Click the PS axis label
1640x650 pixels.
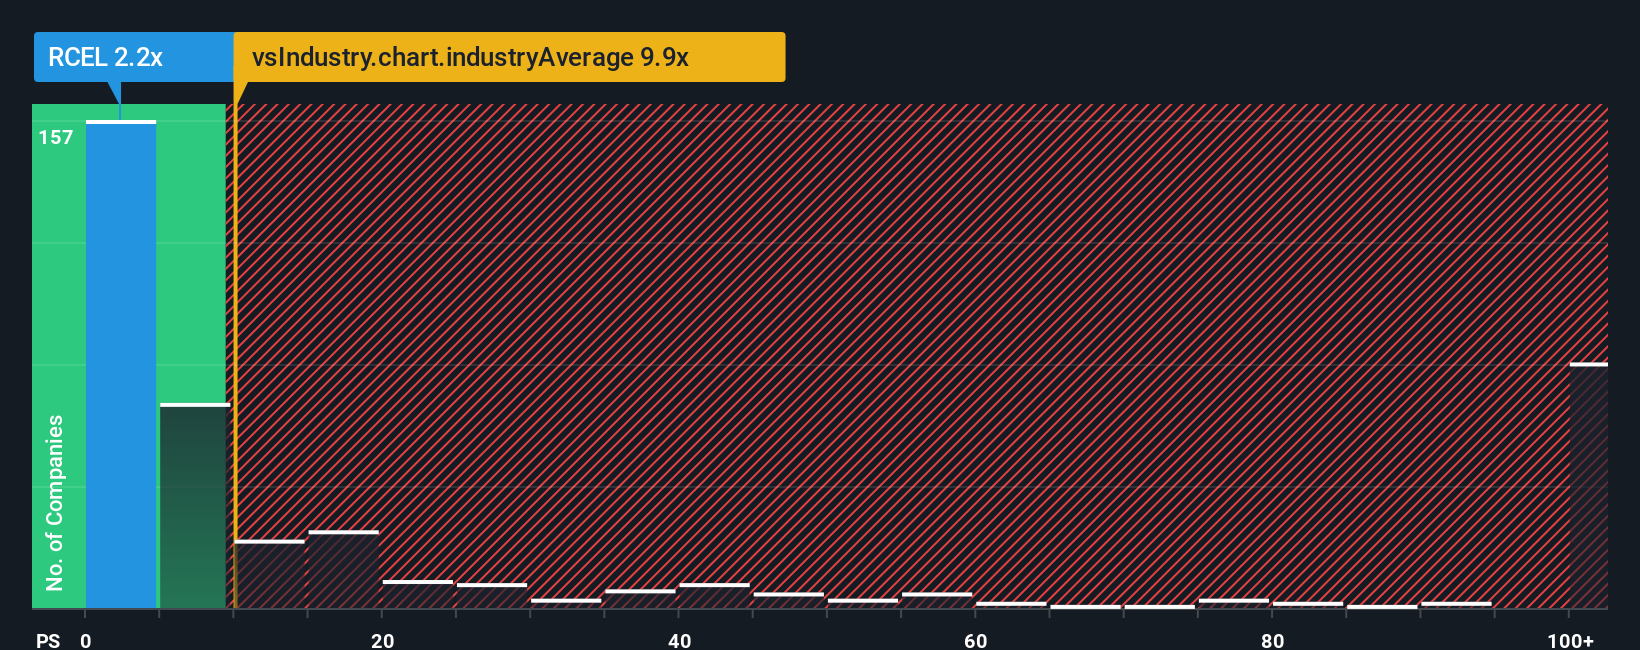coord(48,640)
